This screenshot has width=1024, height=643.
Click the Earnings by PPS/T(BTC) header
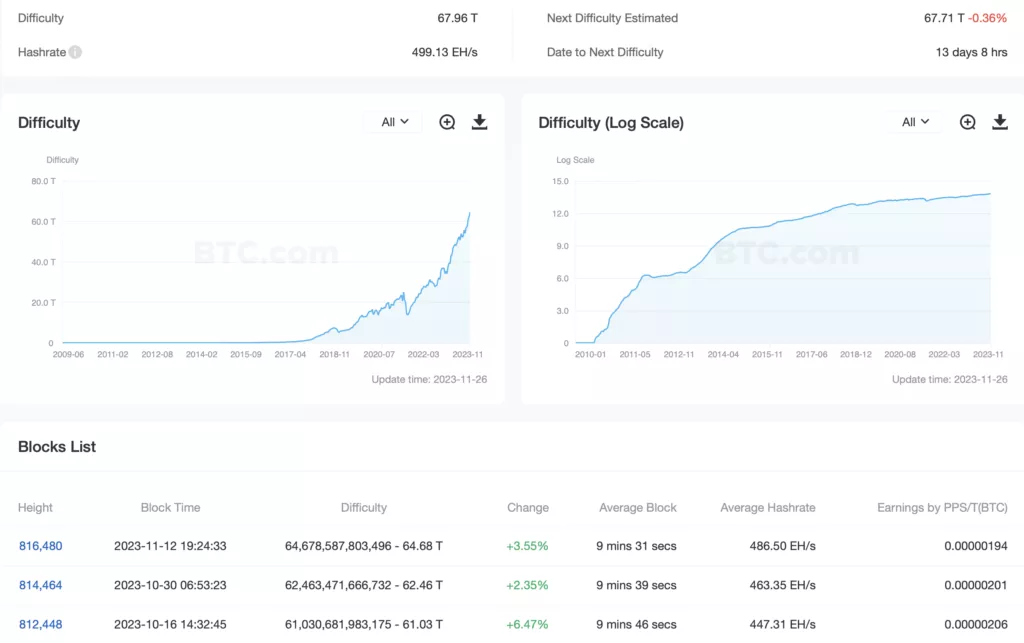(941, 507)
